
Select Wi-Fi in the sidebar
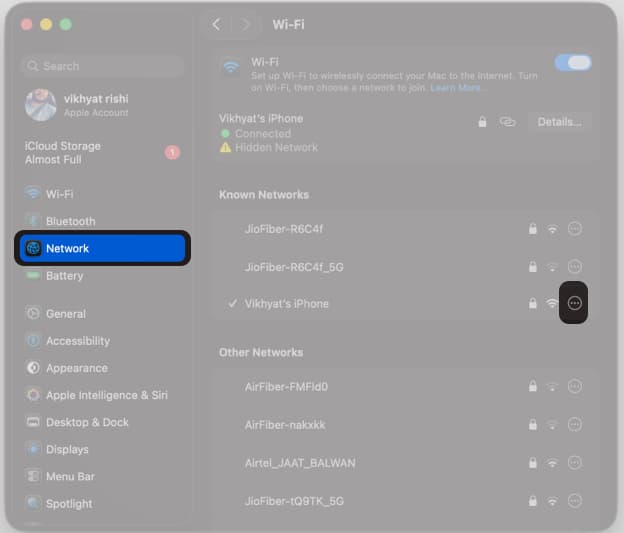pyautogui.click(x=102, y=194)
